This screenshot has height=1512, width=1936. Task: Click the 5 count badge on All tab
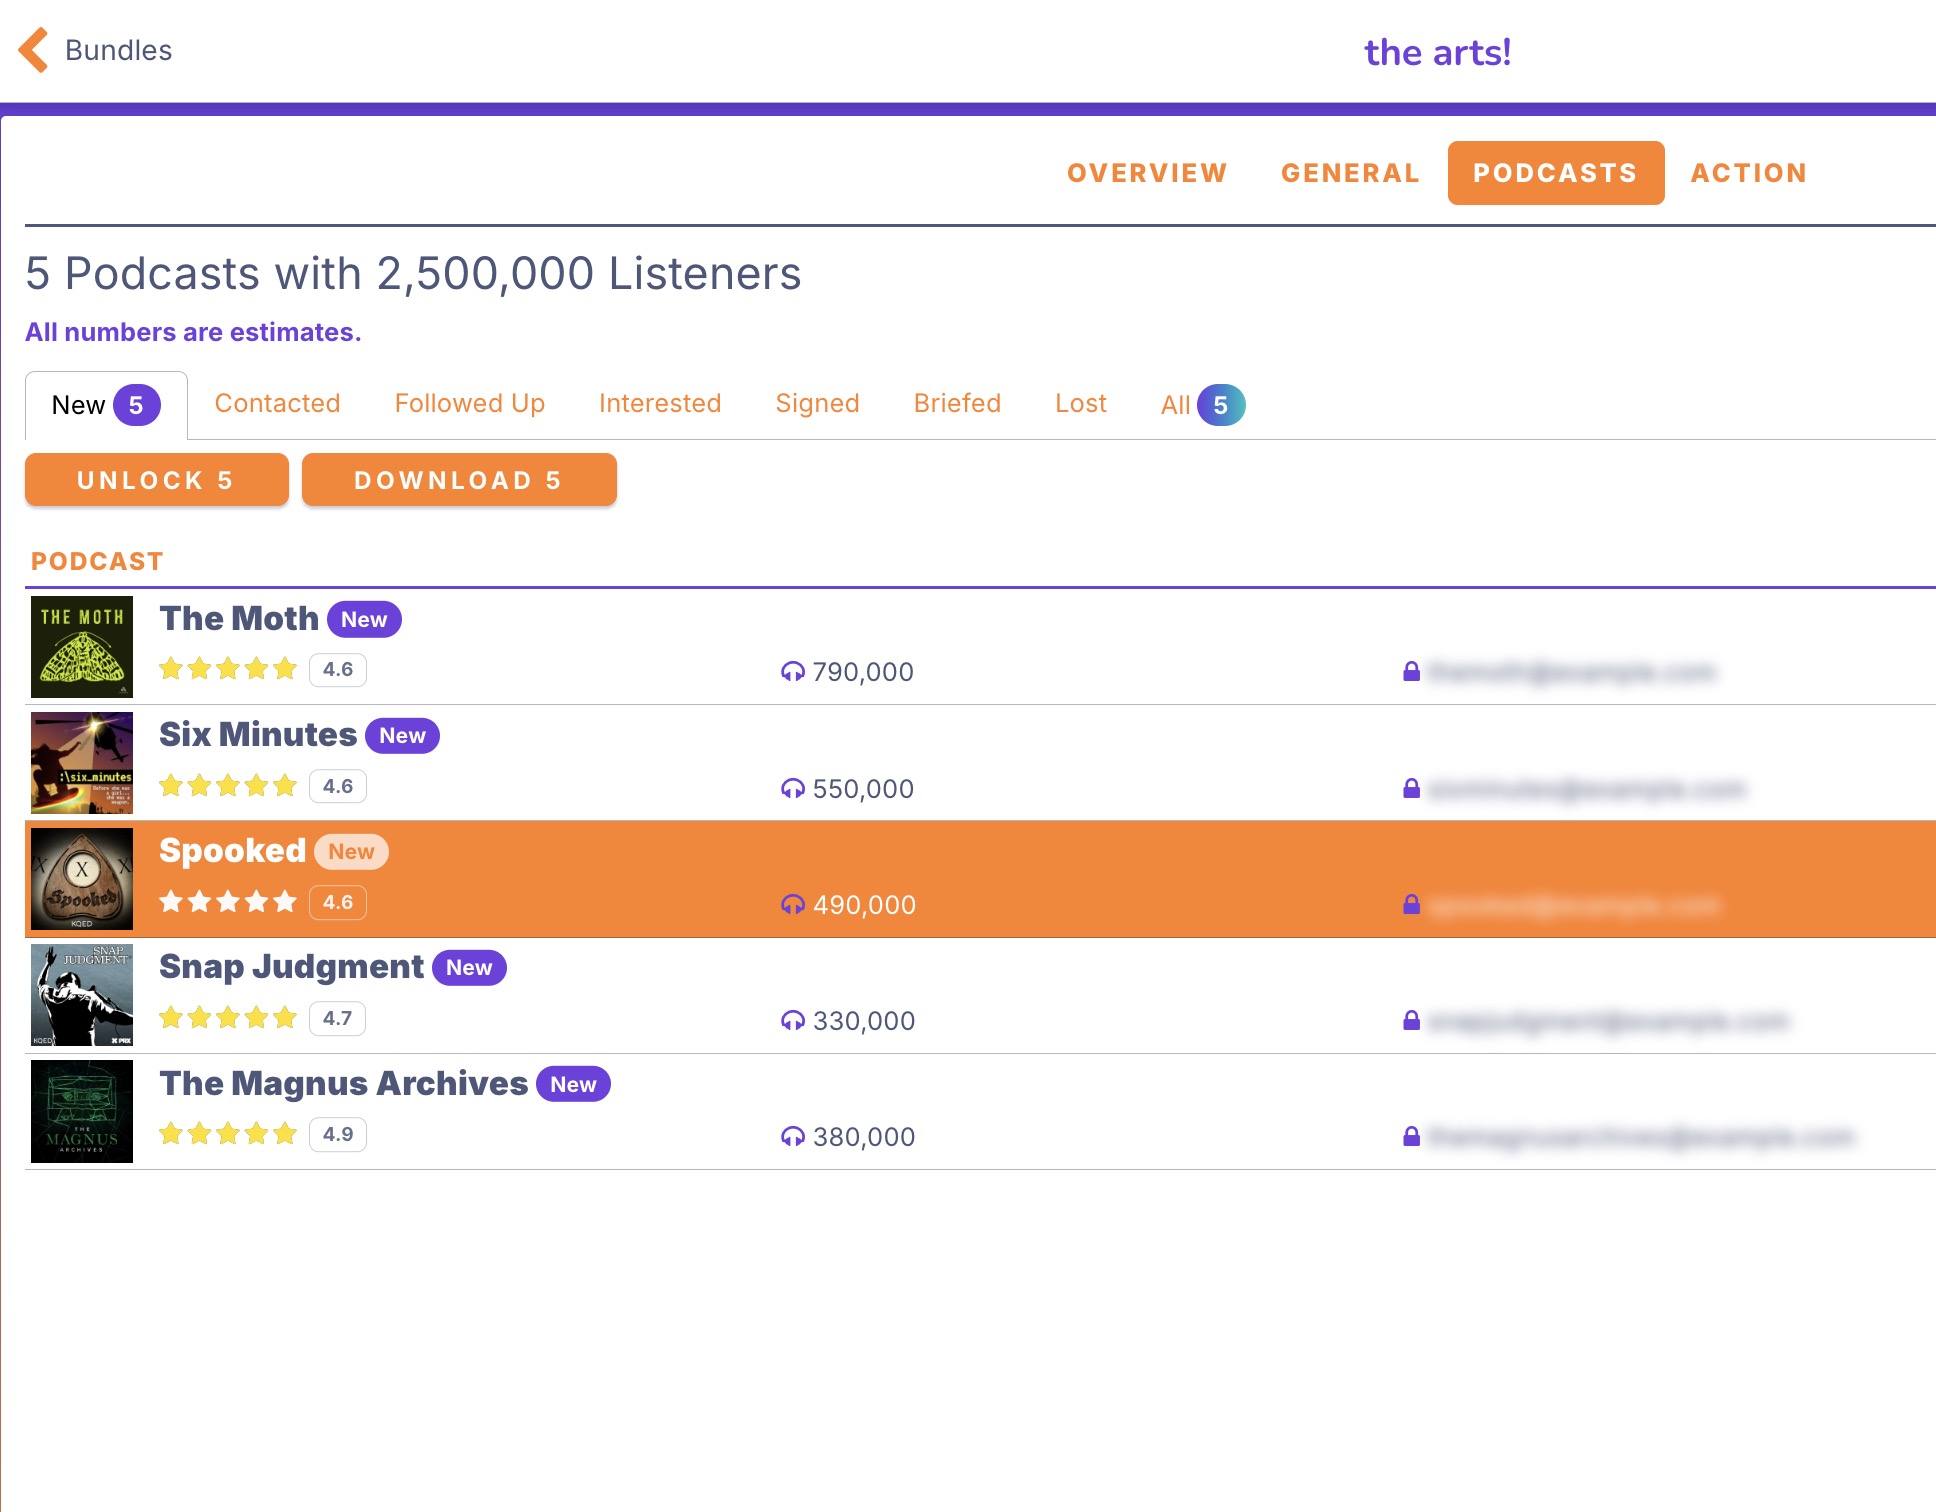click(1221, 405)
